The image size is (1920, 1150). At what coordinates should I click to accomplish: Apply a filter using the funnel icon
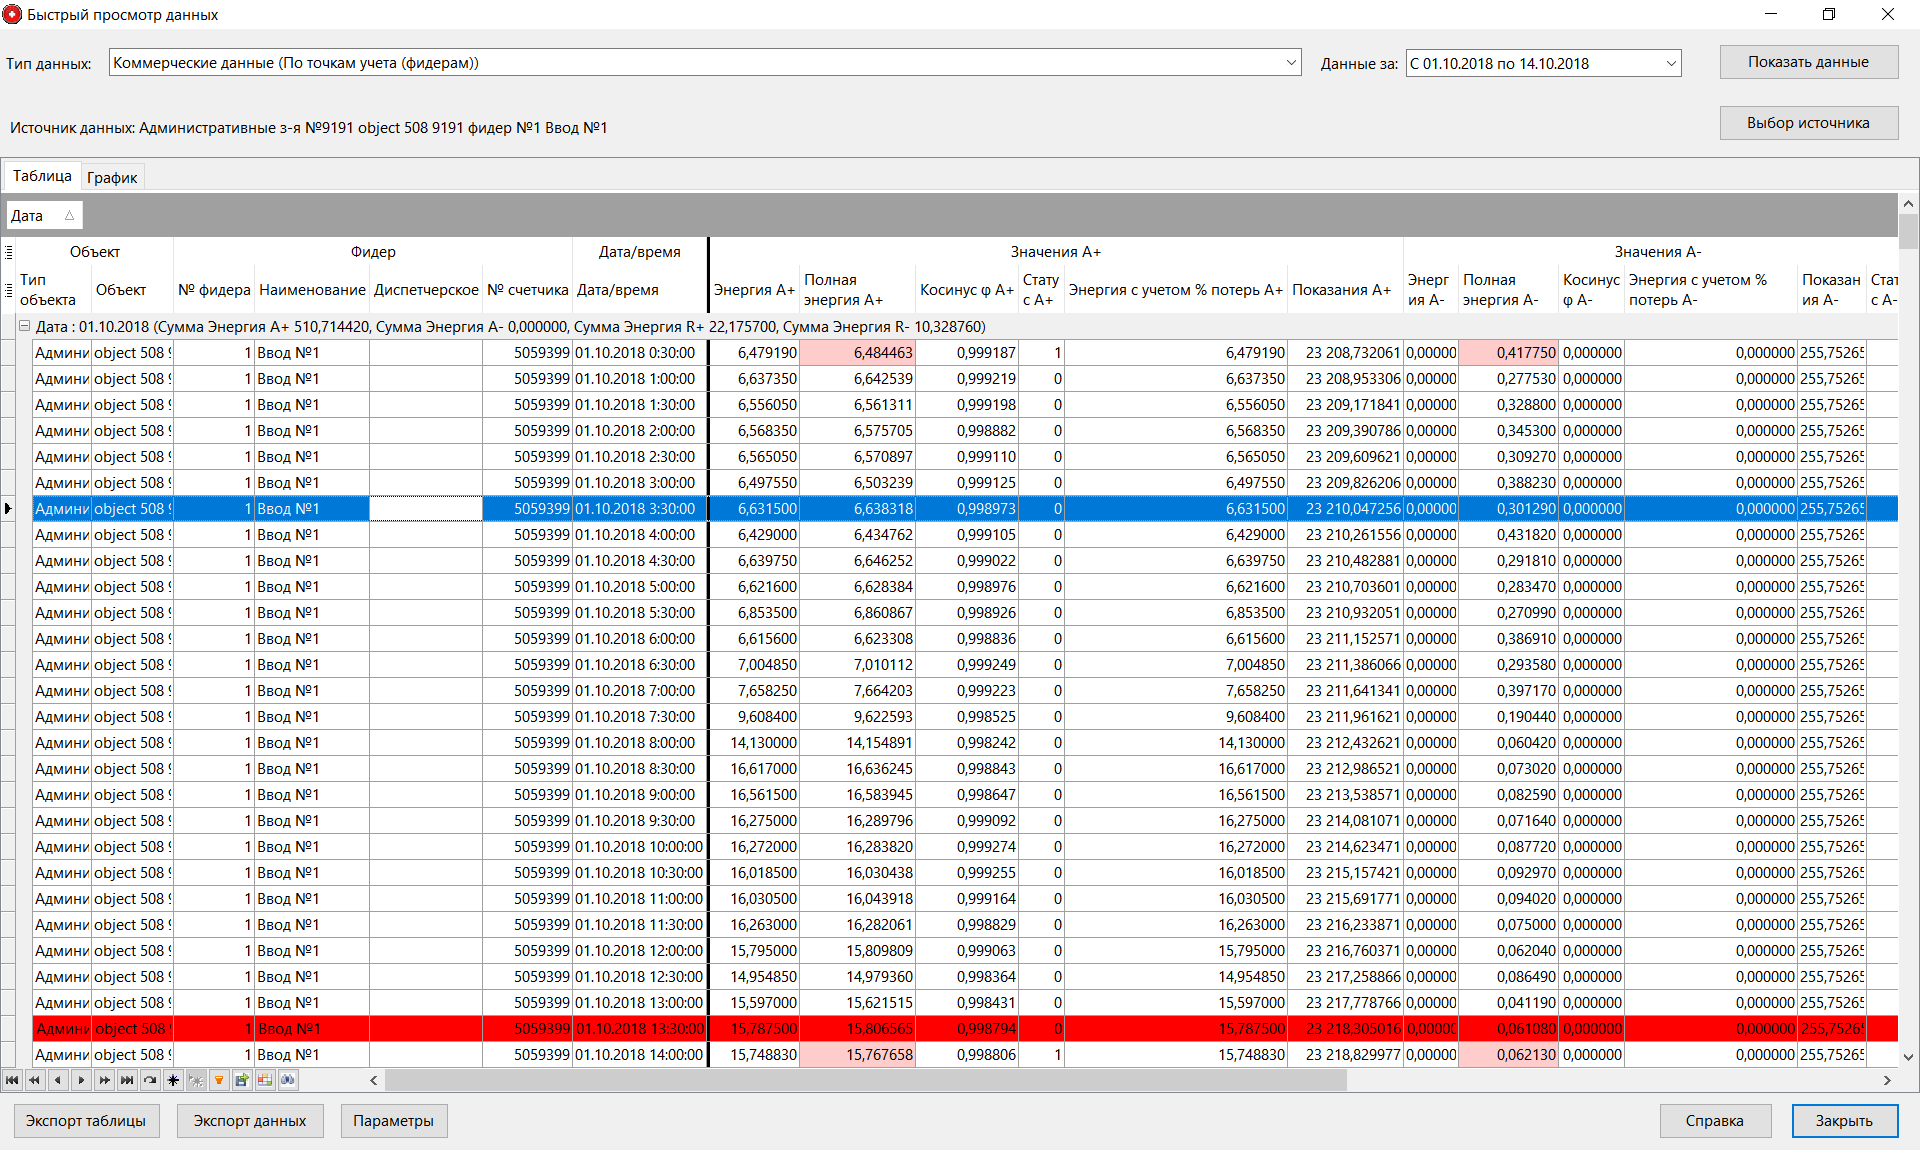point(220,1080)
